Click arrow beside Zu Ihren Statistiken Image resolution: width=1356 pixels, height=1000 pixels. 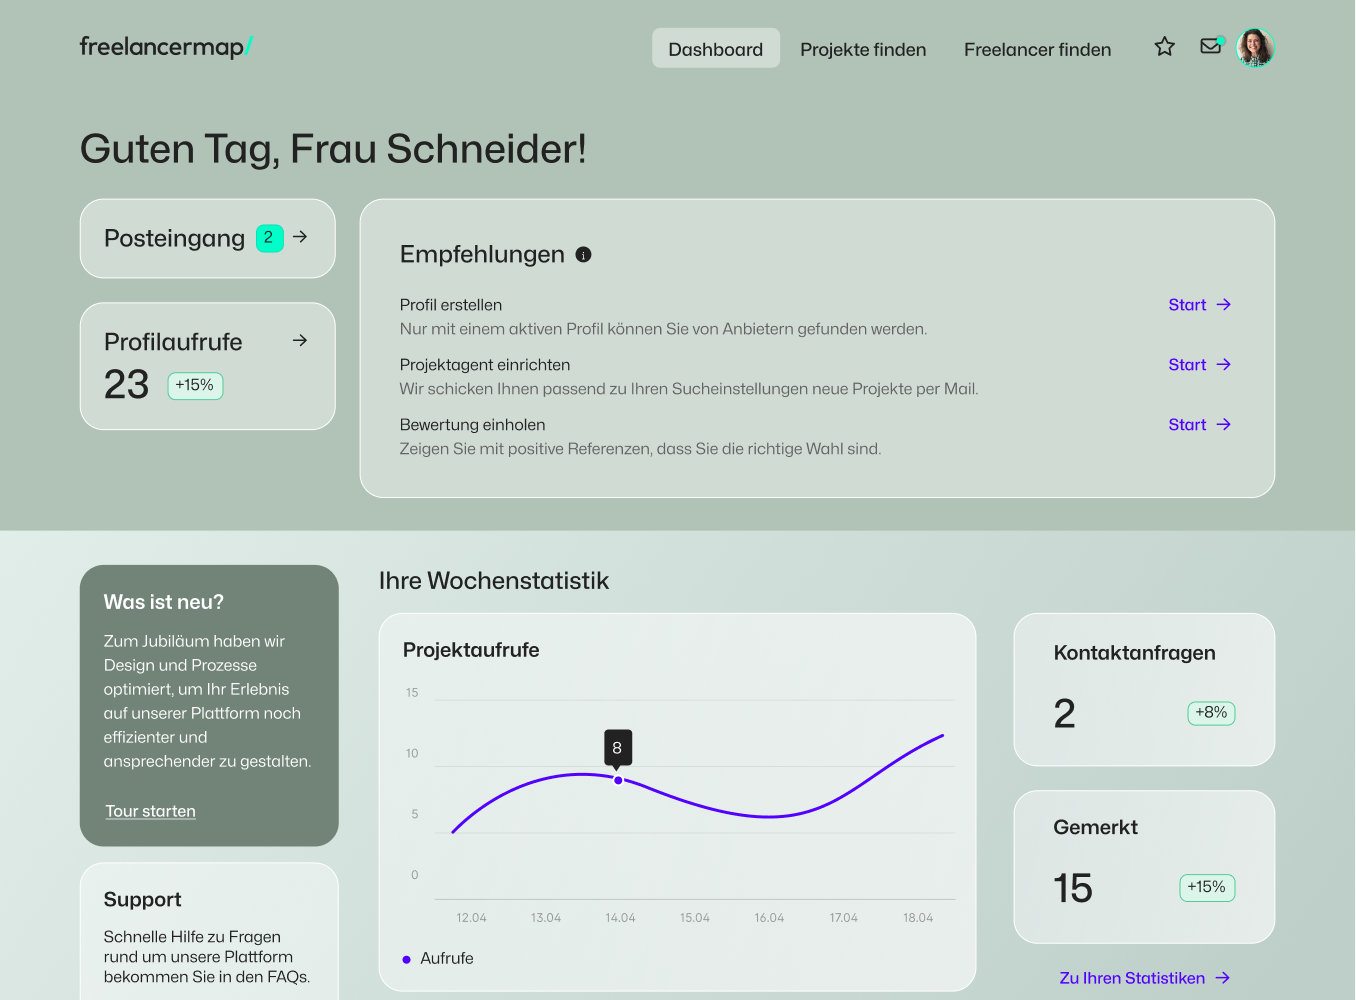click(1223, 978)
